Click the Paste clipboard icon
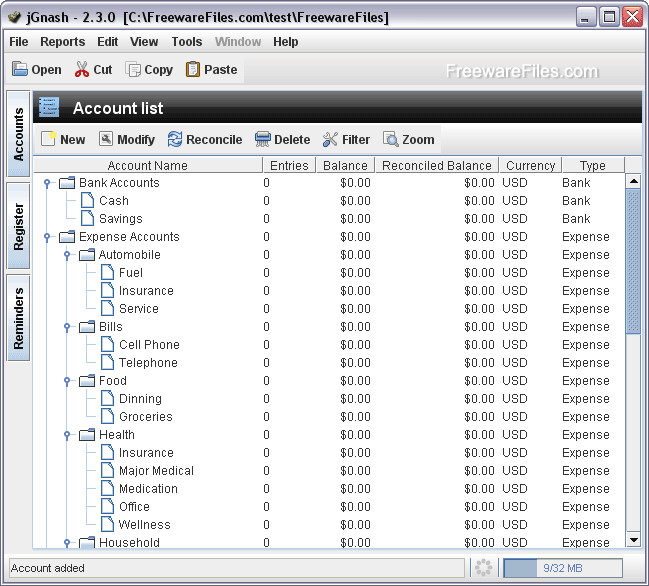Viewport: 649px width, 586px height. tap(193, 69)
